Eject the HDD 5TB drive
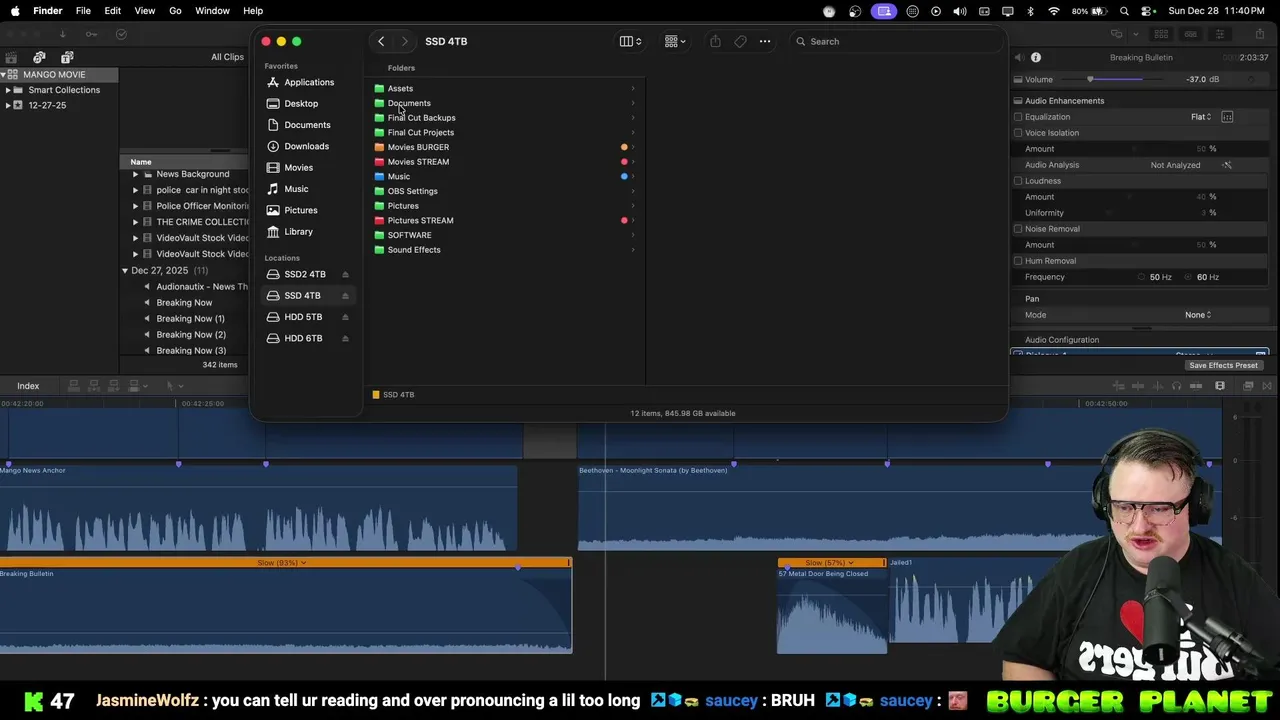 345,317
